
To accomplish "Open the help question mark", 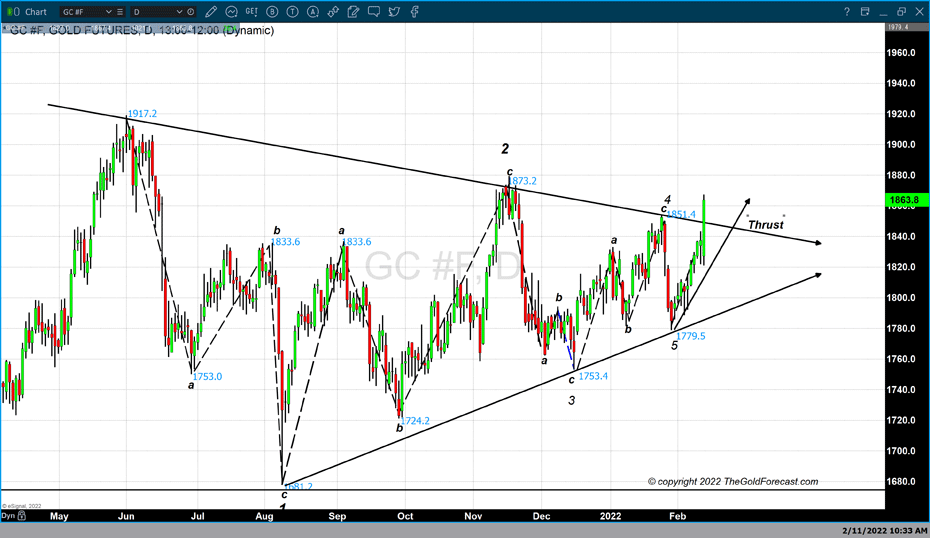I will 847,12.
